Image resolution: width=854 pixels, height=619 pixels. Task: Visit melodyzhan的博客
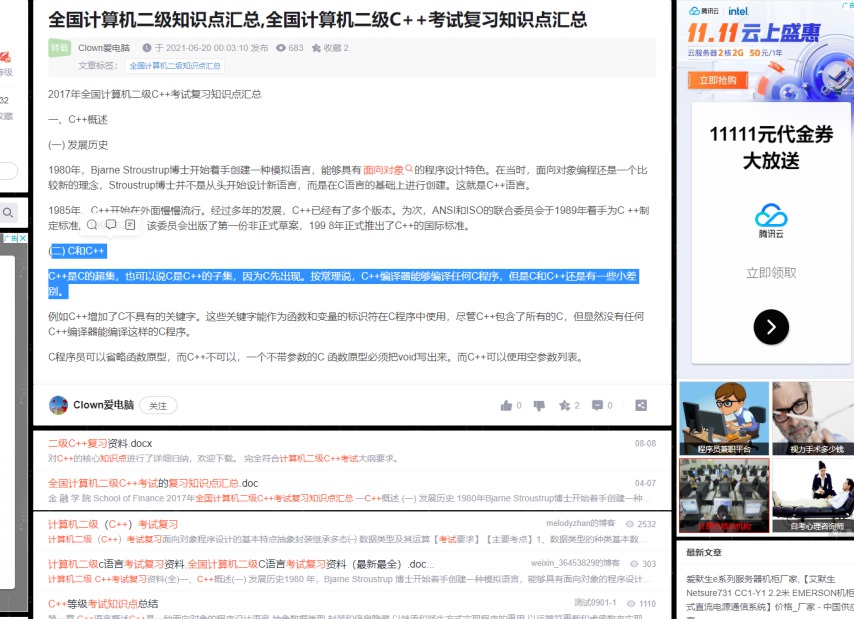[581, 523]
